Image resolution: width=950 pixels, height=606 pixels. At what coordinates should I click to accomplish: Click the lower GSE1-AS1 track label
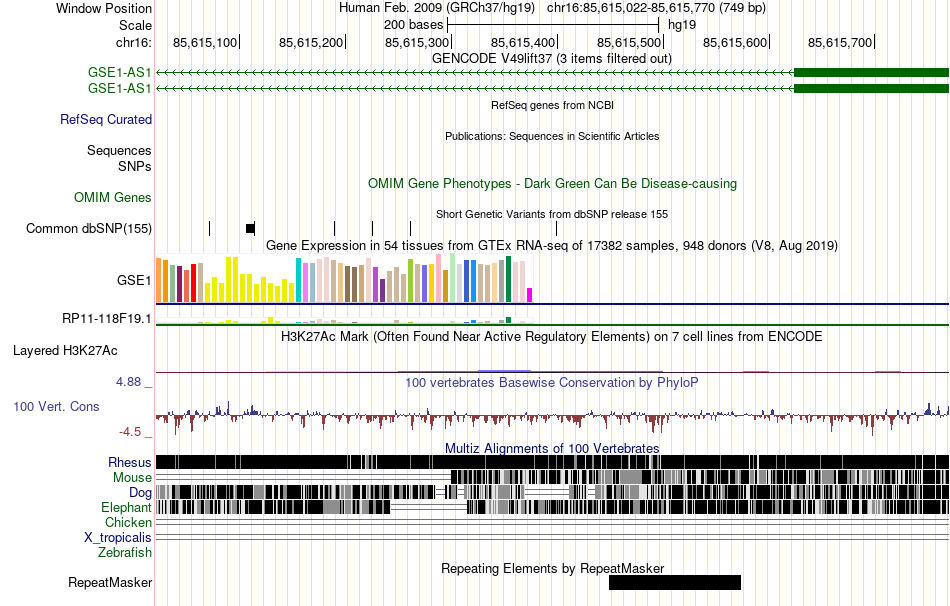pos(119,88)
